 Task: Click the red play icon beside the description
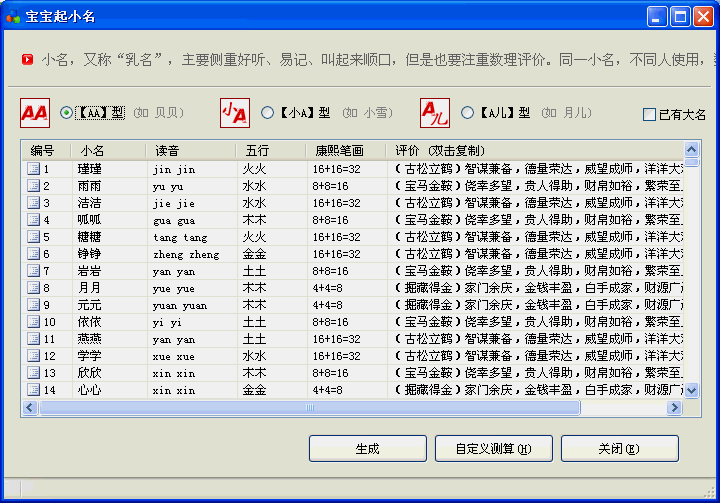click(x=28, y=60)
